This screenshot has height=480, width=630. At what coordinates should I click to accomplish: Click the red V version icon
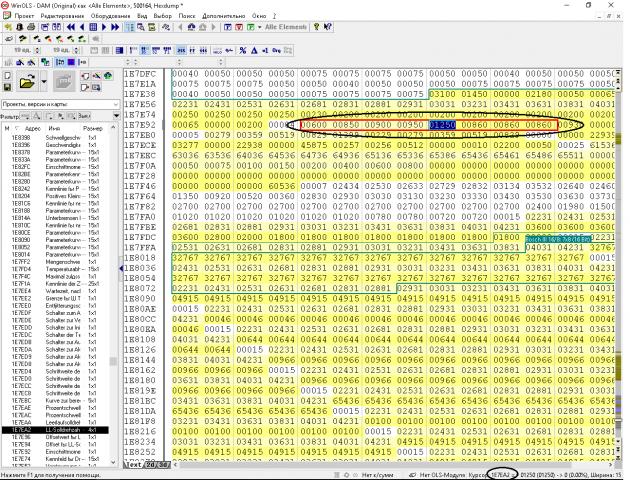tap(239, 27)
